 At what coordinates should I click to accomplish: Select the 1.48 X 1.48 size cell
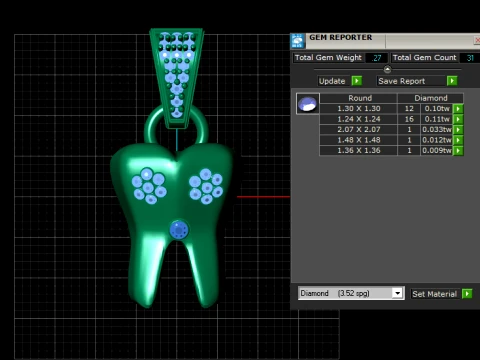coord(359,140)
